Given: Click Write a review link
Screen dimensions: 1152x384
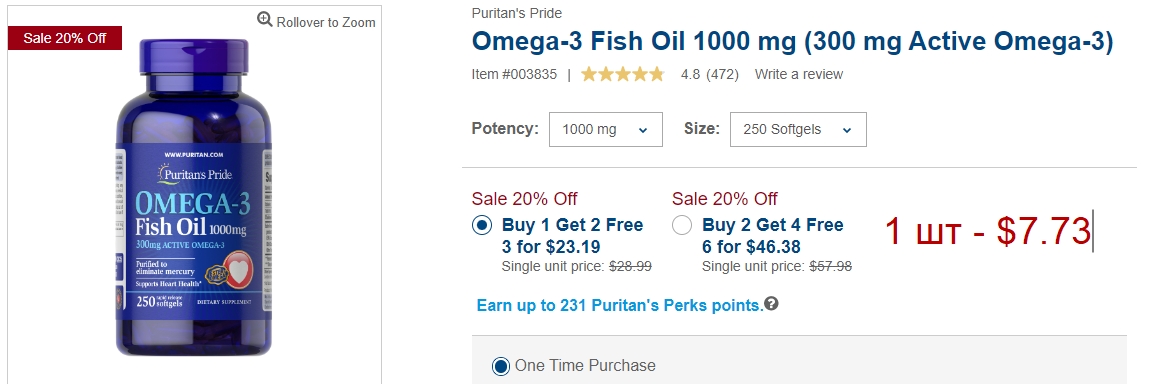Looking at the screenshot, I should (799, 74).
